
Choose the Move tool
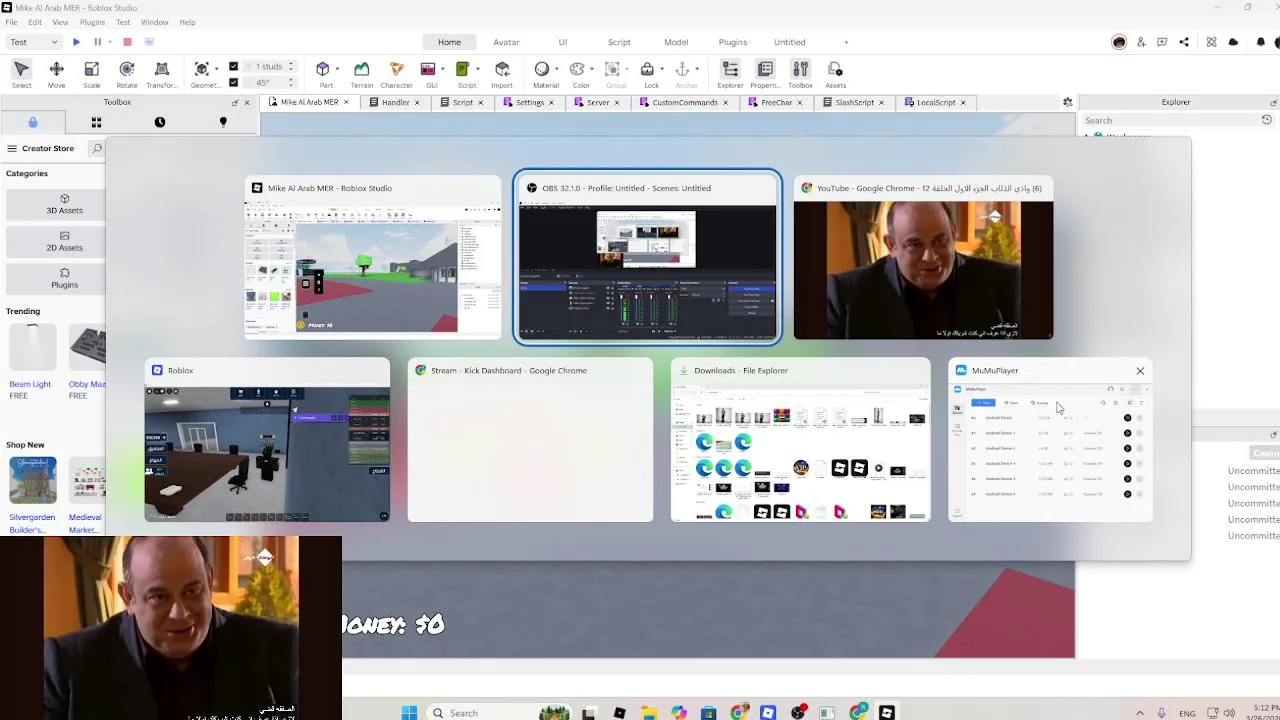[56, 74]
